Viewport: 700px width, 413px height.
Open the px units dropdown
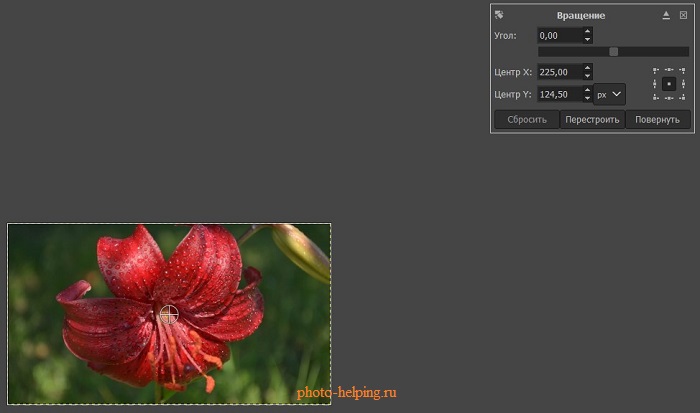[609, 94]
